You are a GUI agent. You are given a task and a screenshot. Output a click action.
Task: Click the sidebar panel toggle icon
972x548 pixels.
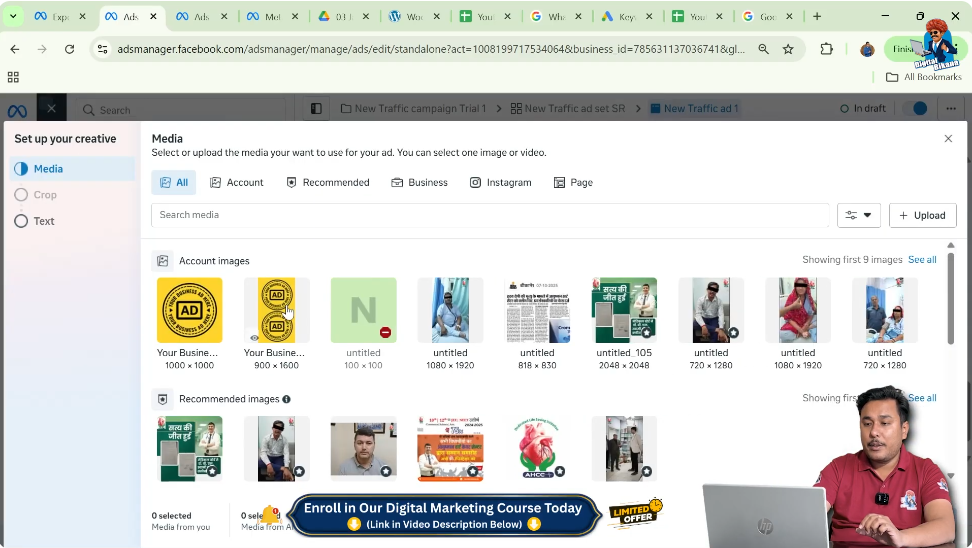[x=316, y=109]
